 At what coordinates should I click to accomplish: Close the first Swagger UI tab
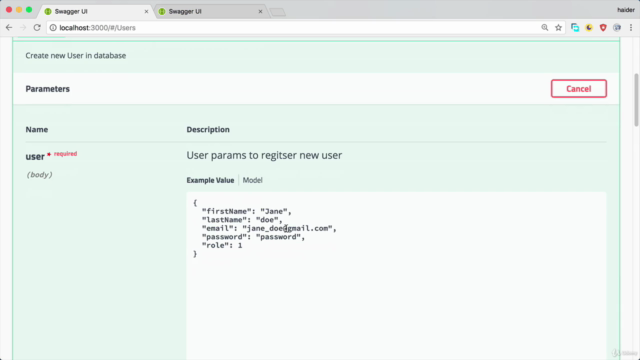(146, 11)
